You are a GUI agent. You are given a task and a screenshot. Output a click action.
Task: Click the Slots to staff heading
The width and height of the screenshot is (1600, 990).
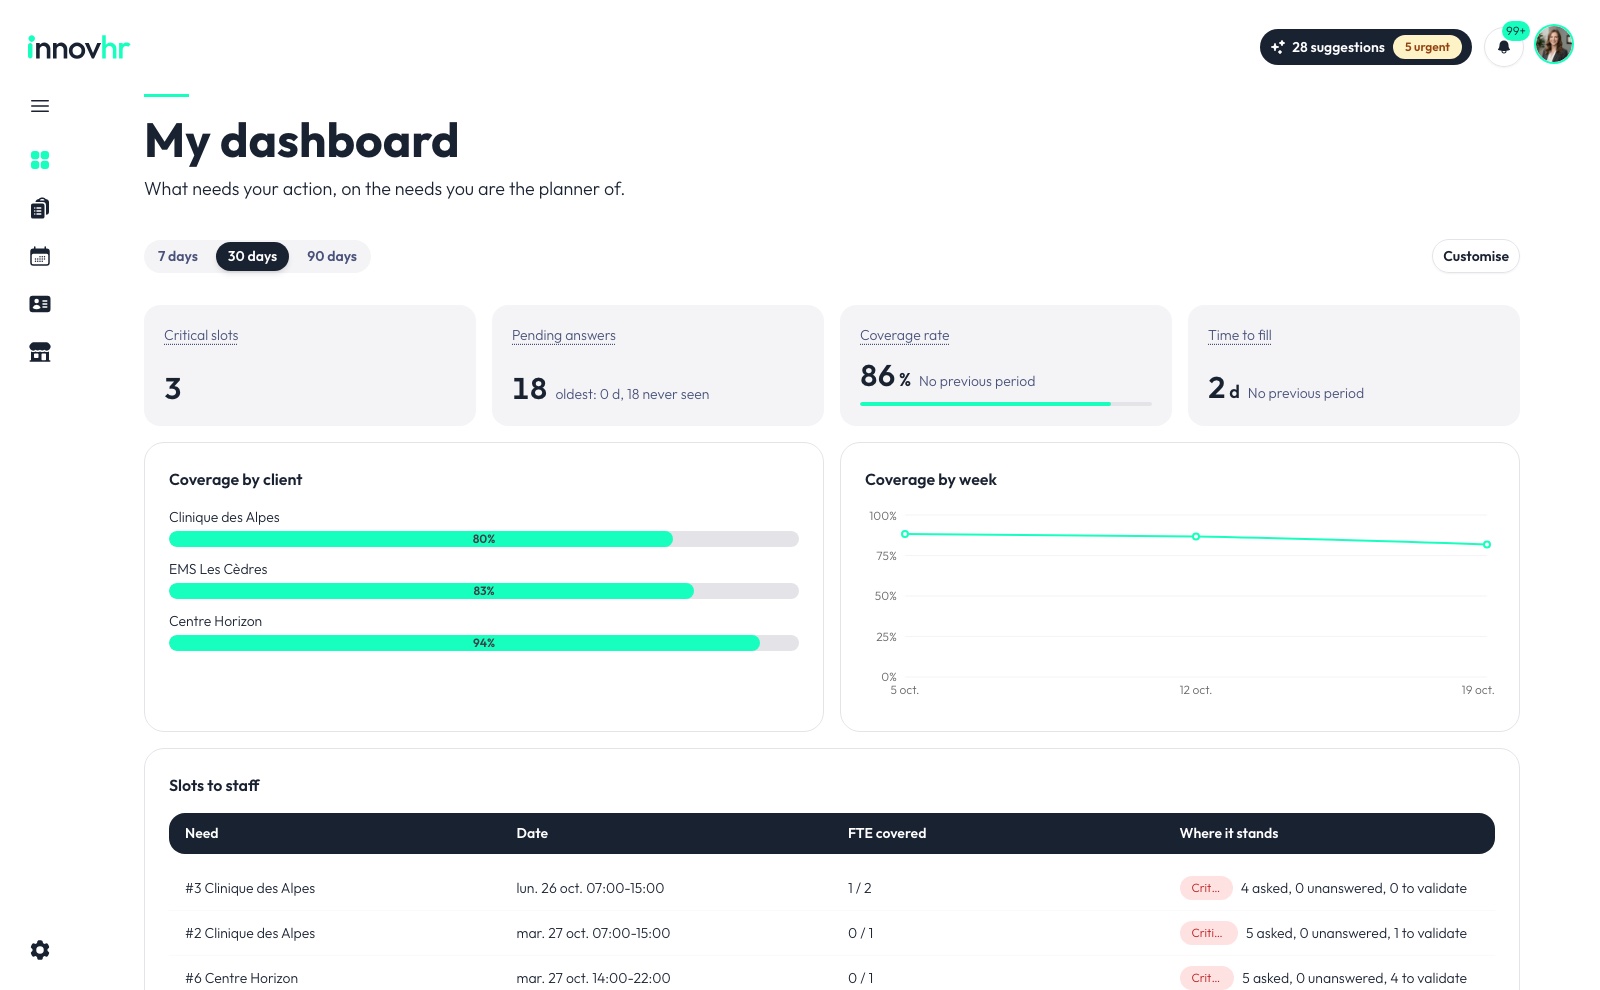coord(214,786)
